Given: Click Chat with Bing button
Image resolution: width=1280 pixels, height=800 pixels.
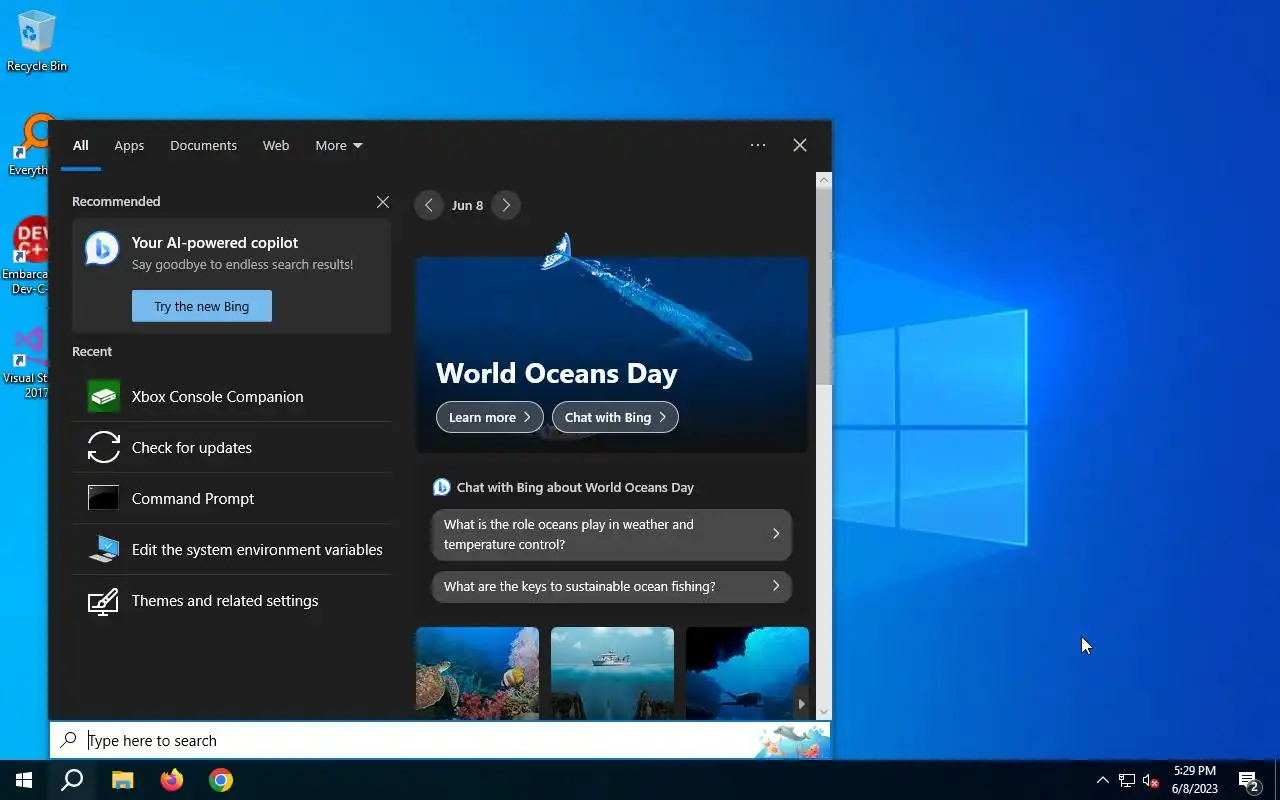Looking at the screenshot, I should click(x=615, y=417).
